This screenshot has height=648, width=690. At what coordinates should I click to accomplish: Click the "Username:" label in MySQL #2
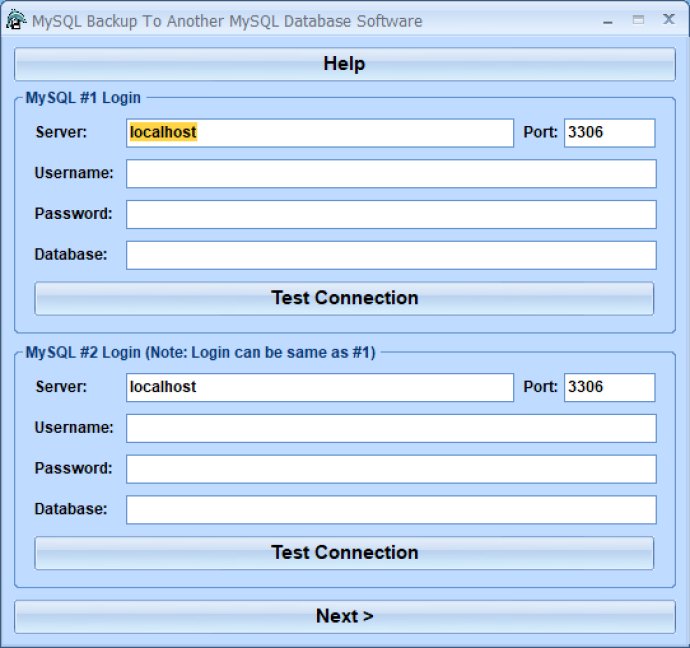(x=74, y=428)
